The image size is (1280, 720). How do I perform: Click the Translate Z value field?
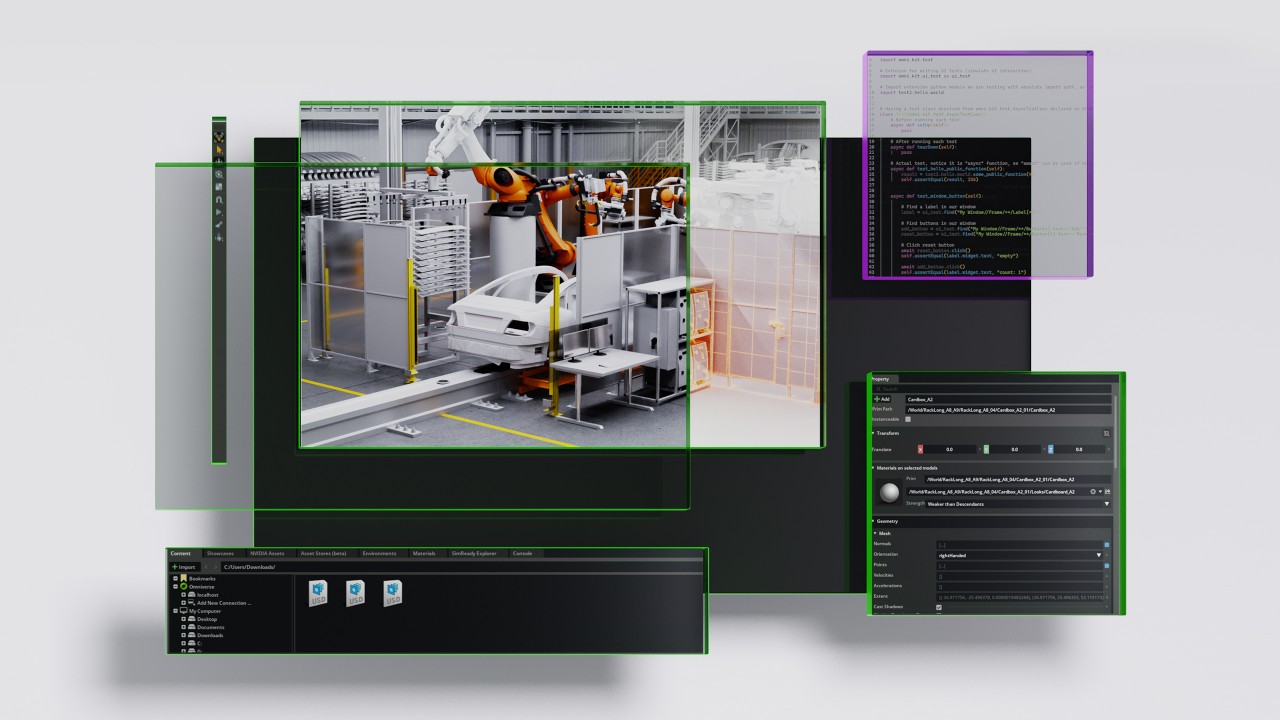point(1079,450)
